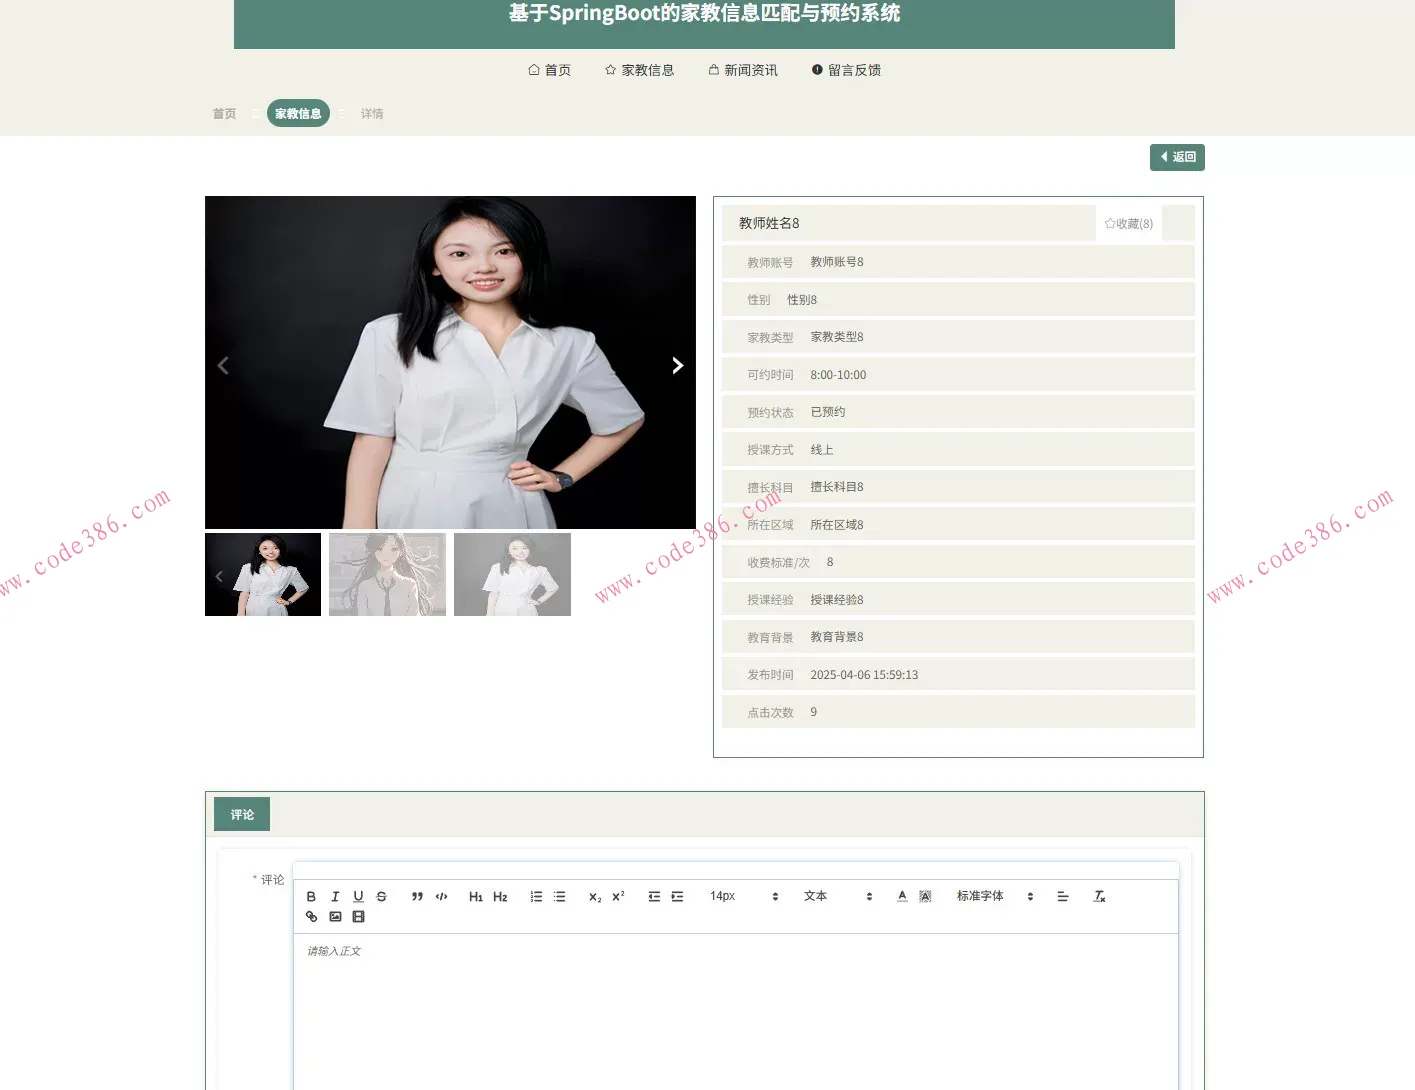Image resolution: width=1415 pixels, height=1090 pixels.
Task: Toggle the ordered list formatting
Action: tap(536, 896)
